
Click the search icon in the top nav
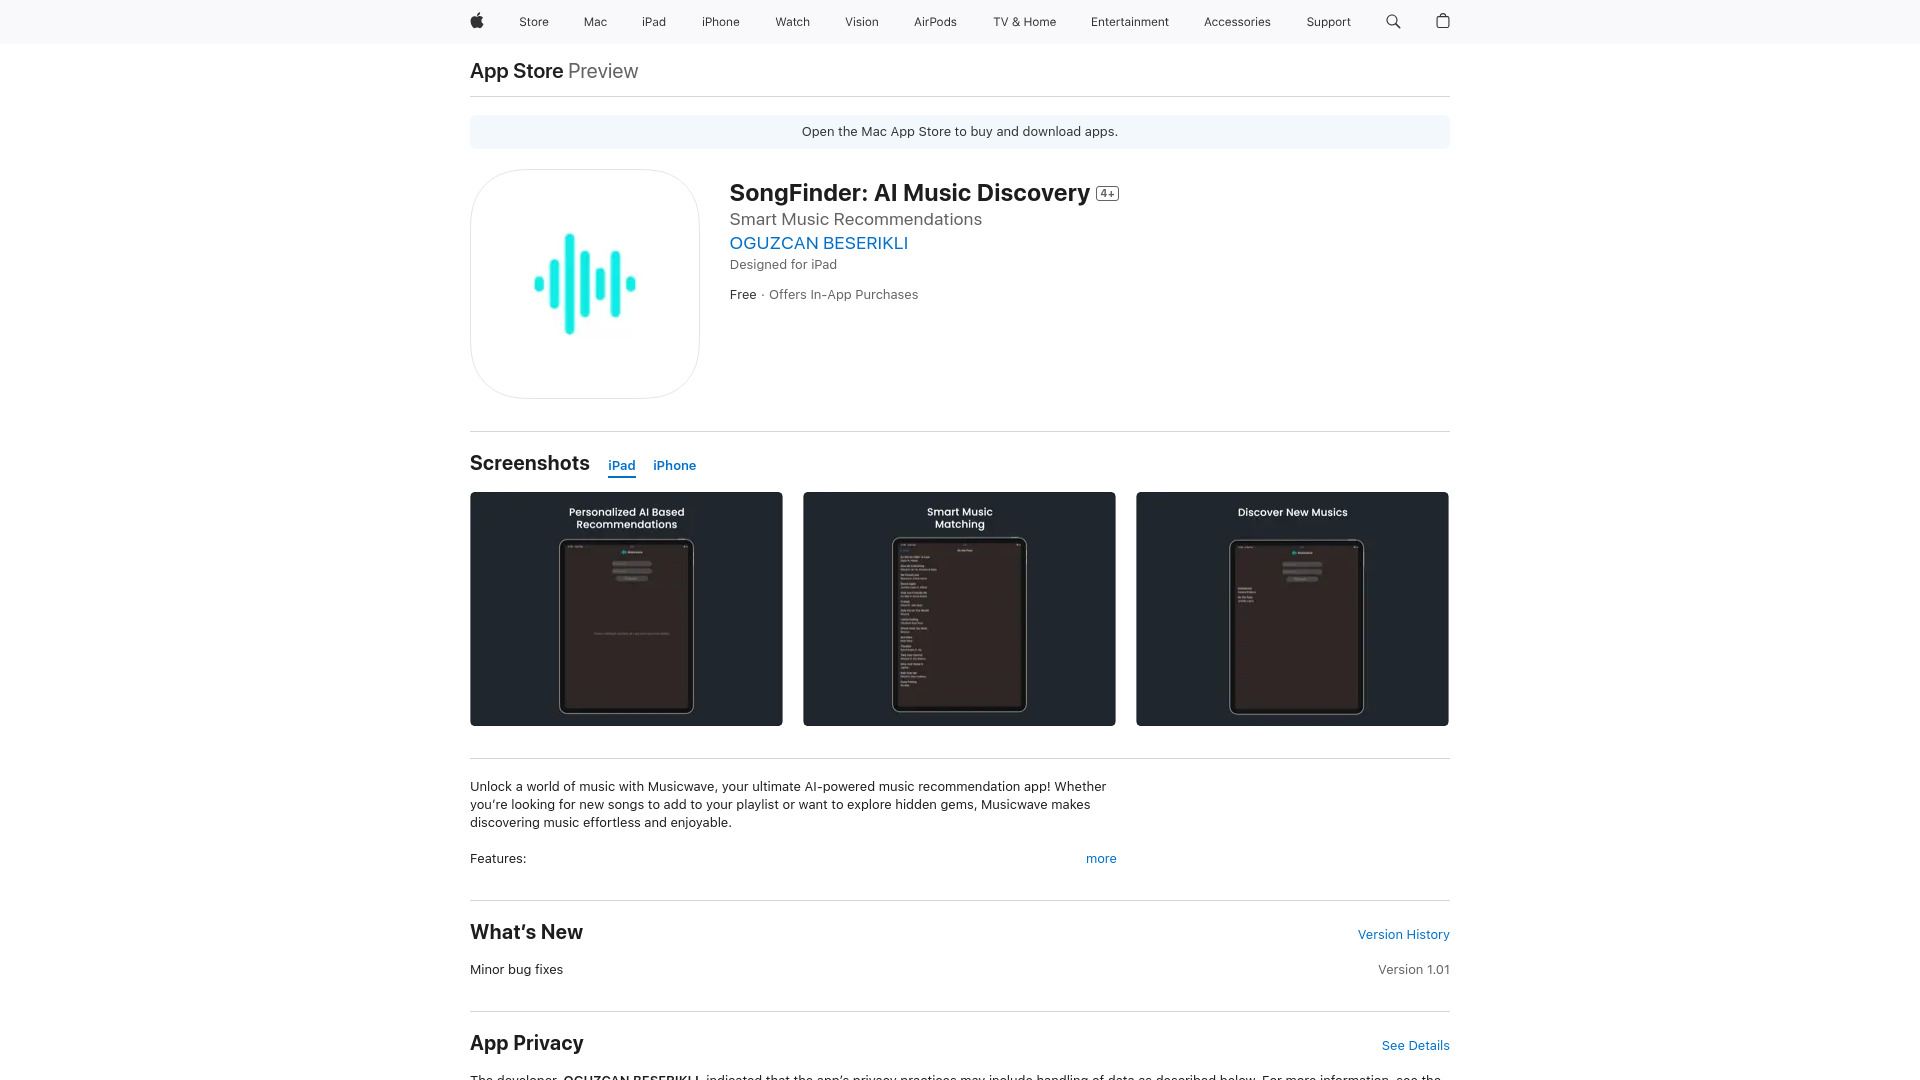pos(1394,21)
